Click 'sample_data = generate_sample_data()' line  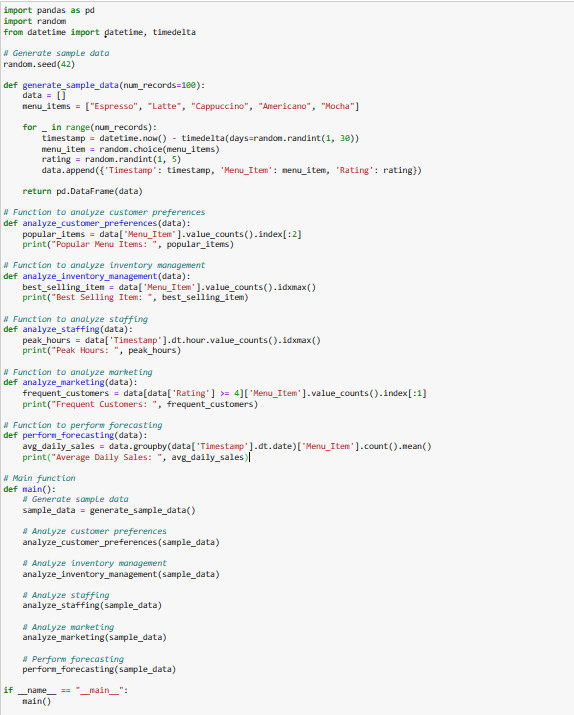click(x=109, y=509)
